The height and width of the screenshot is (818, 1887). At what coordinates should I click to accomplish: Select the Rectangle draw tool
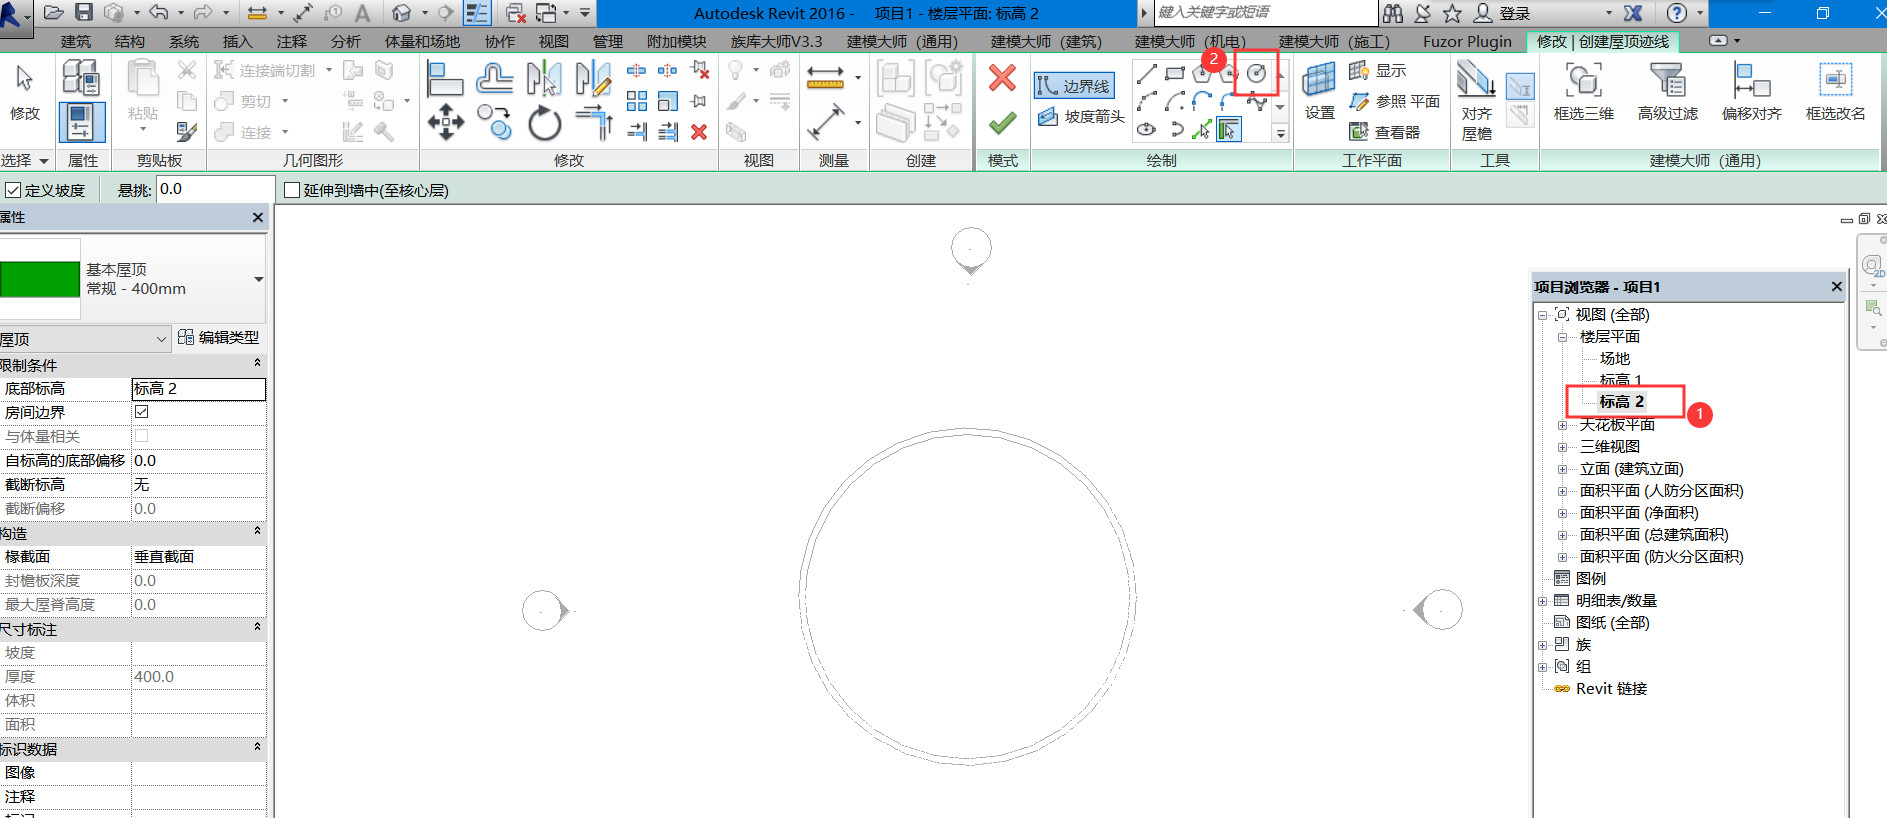point(1175,73)
